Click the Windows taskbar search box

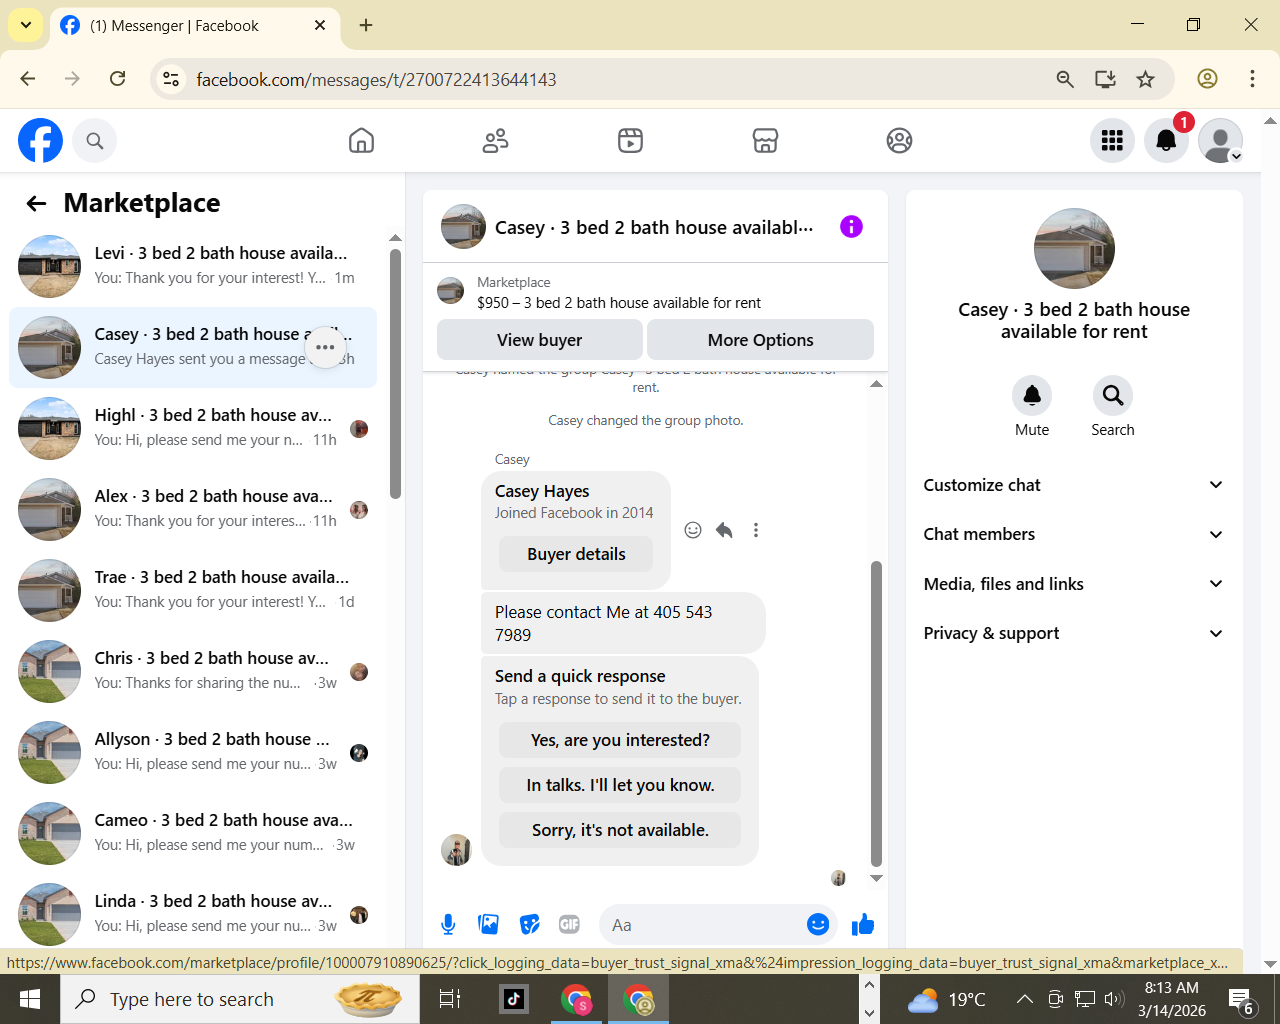(240, 999)
